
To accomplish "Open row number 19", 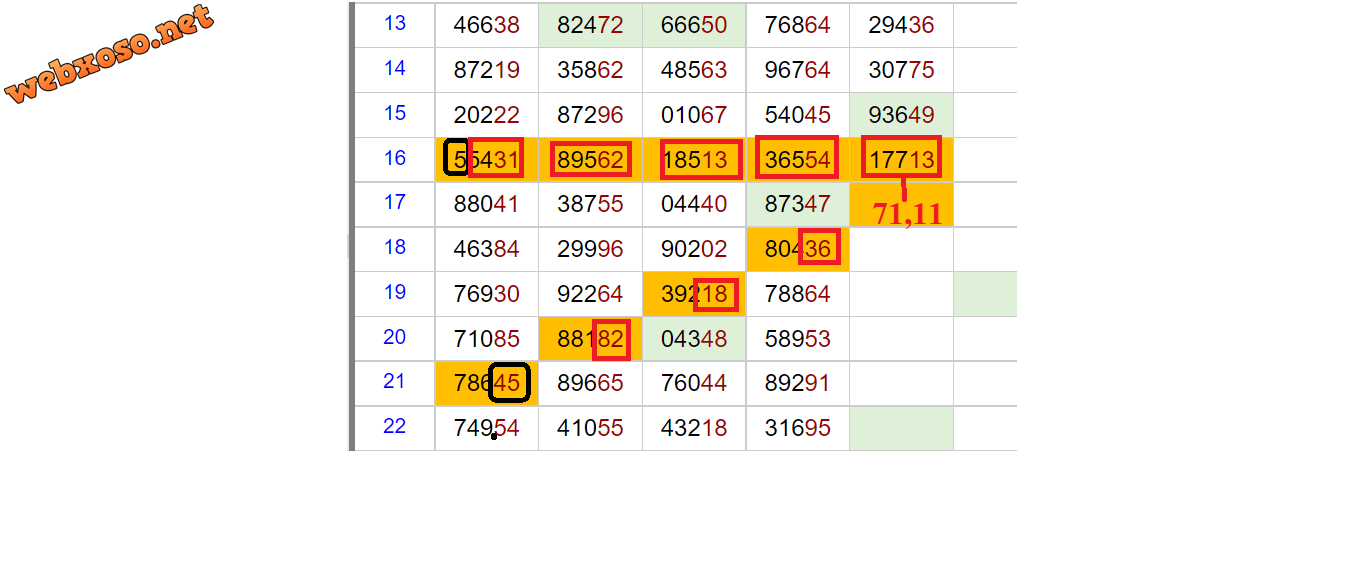I will [395, 292].
